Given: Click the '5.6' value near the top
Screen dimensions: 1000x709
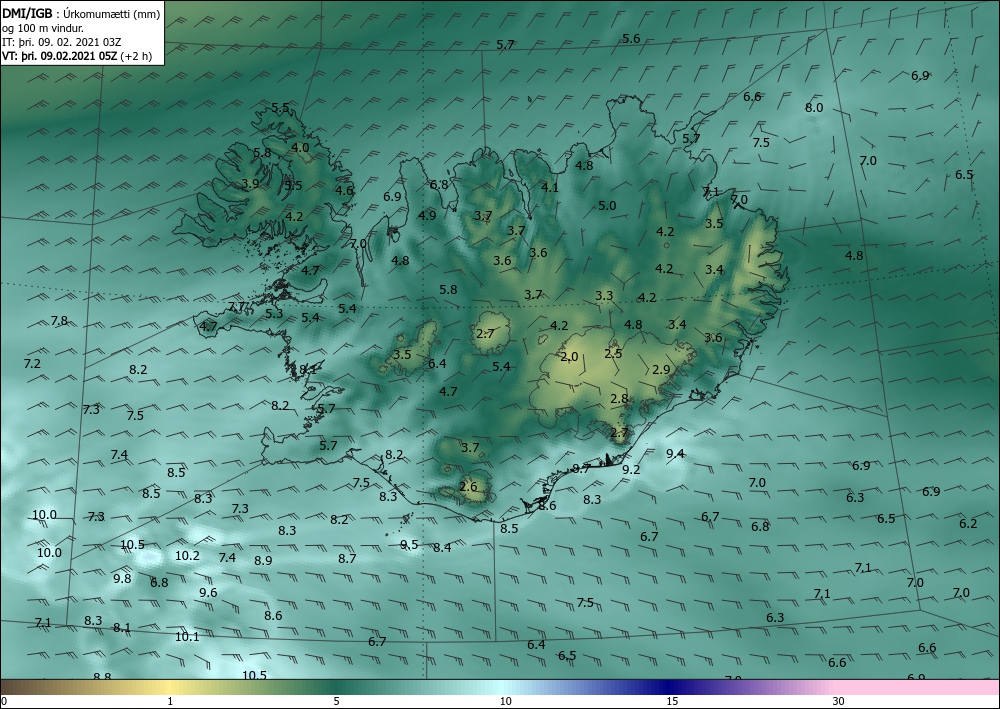Looking at the screenshot, I should click(x=631, y=38).
